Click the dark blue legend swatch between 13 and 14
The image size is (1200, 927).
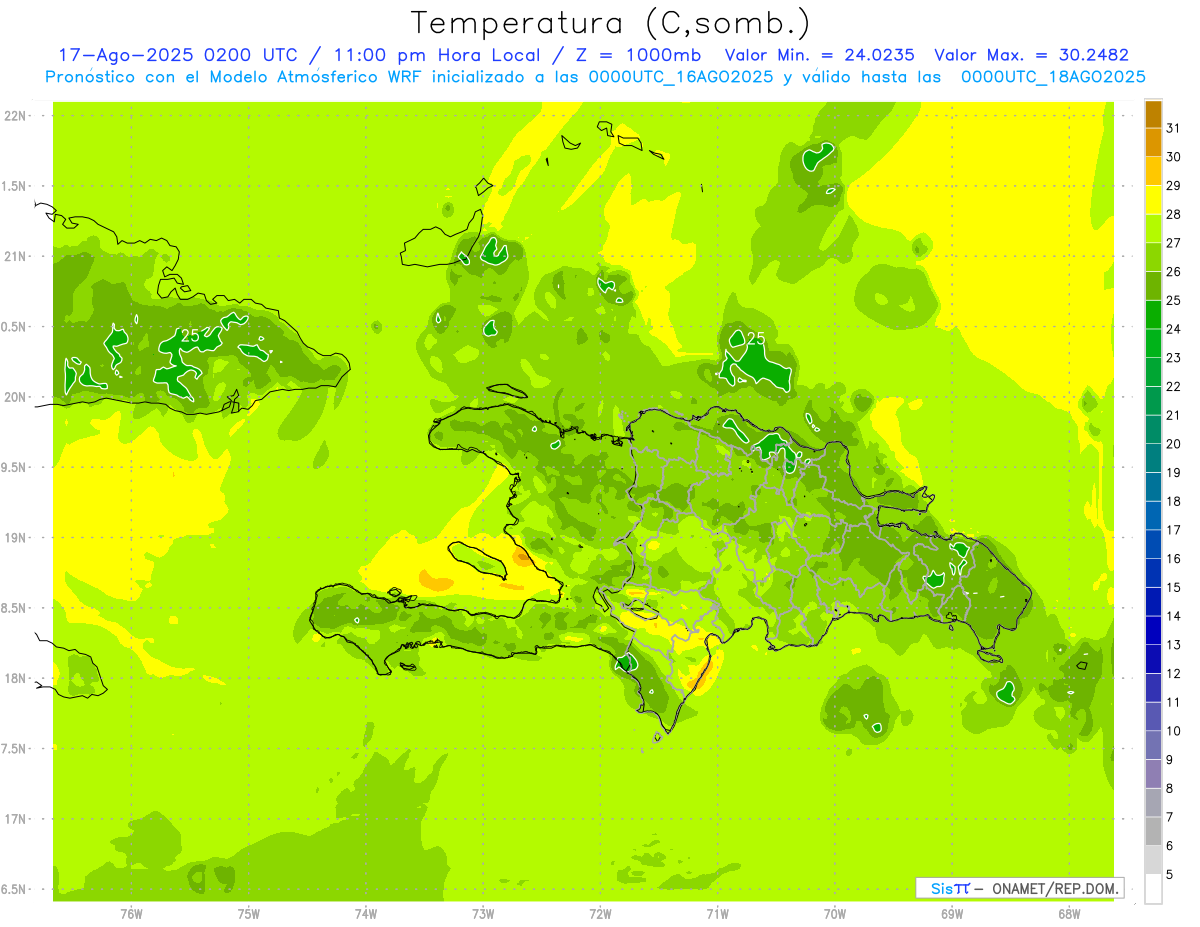coord(1153,631)
